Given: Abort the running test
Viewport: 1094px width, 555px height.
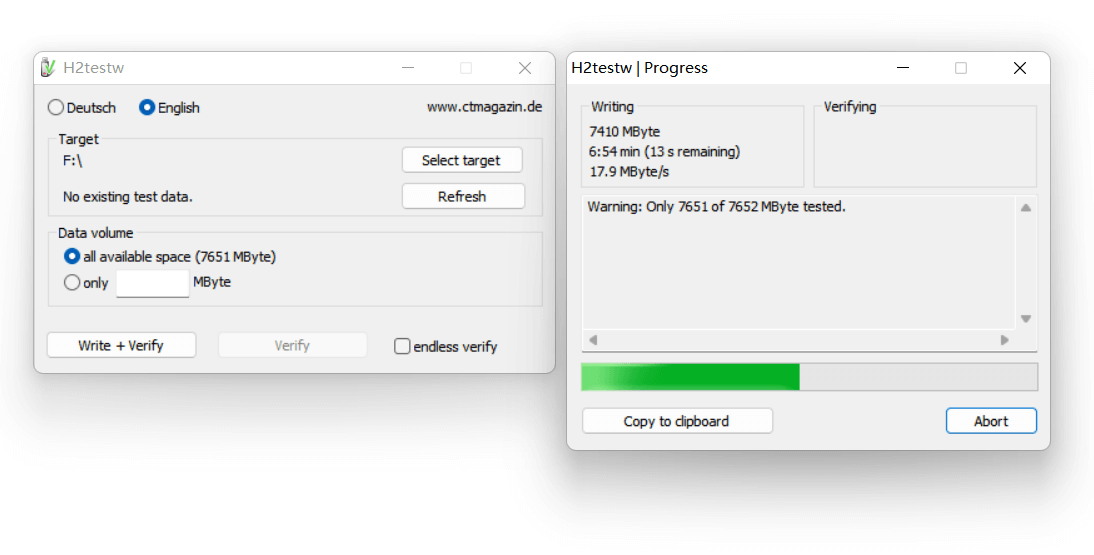Looking at the screenshot, I should [x=991, y=421].
